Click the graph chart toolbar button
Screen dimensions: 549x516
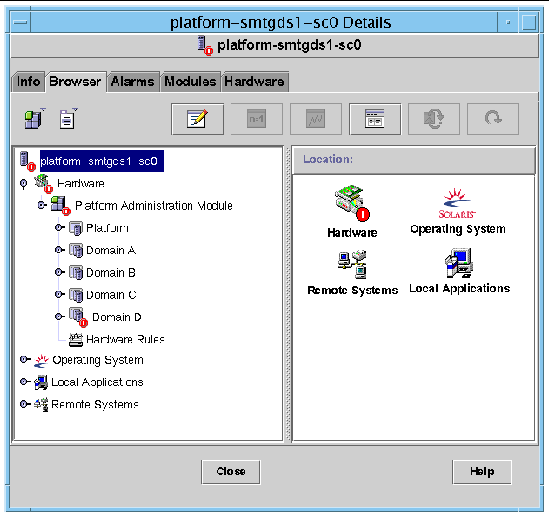pyautogui.click(x=316, y=119)
